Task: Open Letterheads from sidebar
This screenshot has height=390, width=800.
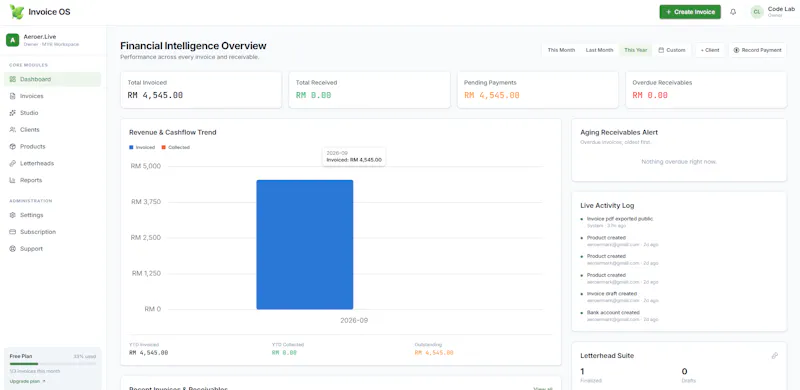Action: 53,163
